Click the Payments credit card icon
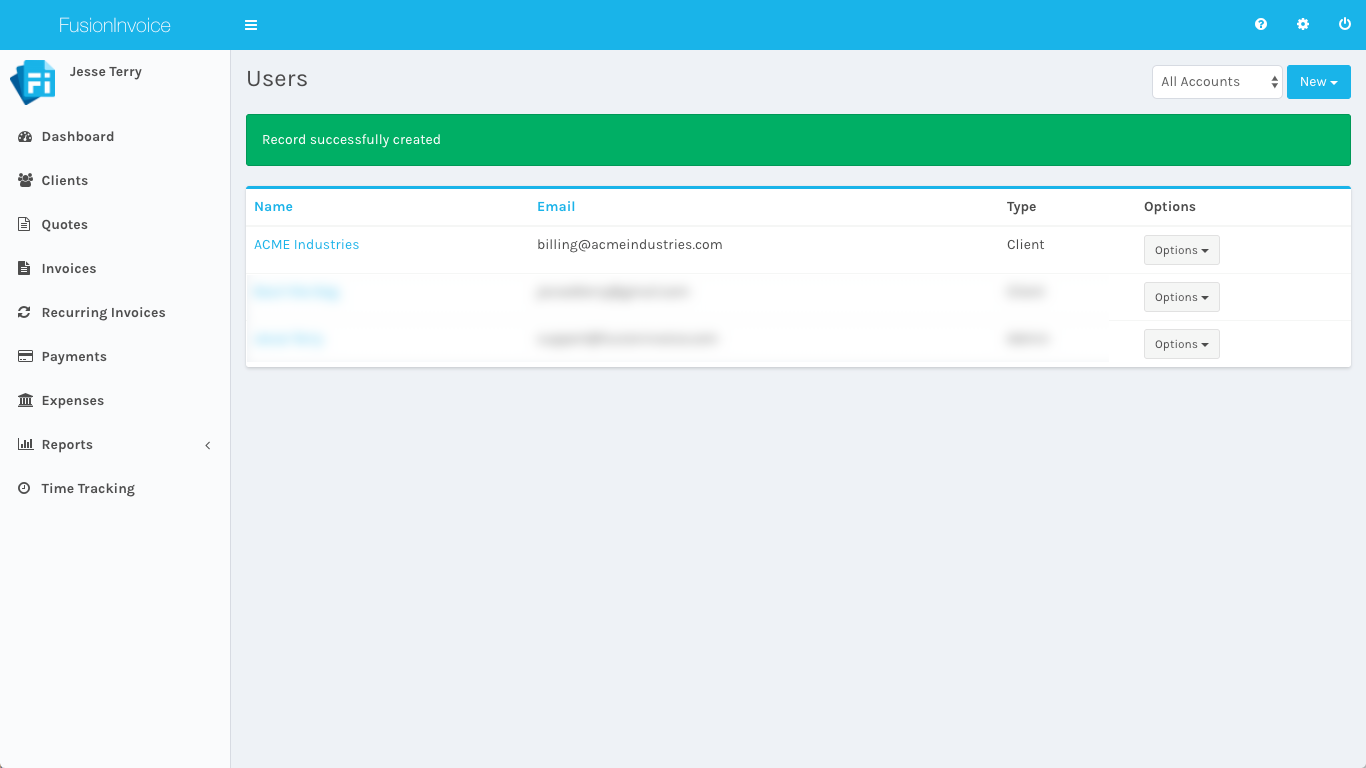 25,357
